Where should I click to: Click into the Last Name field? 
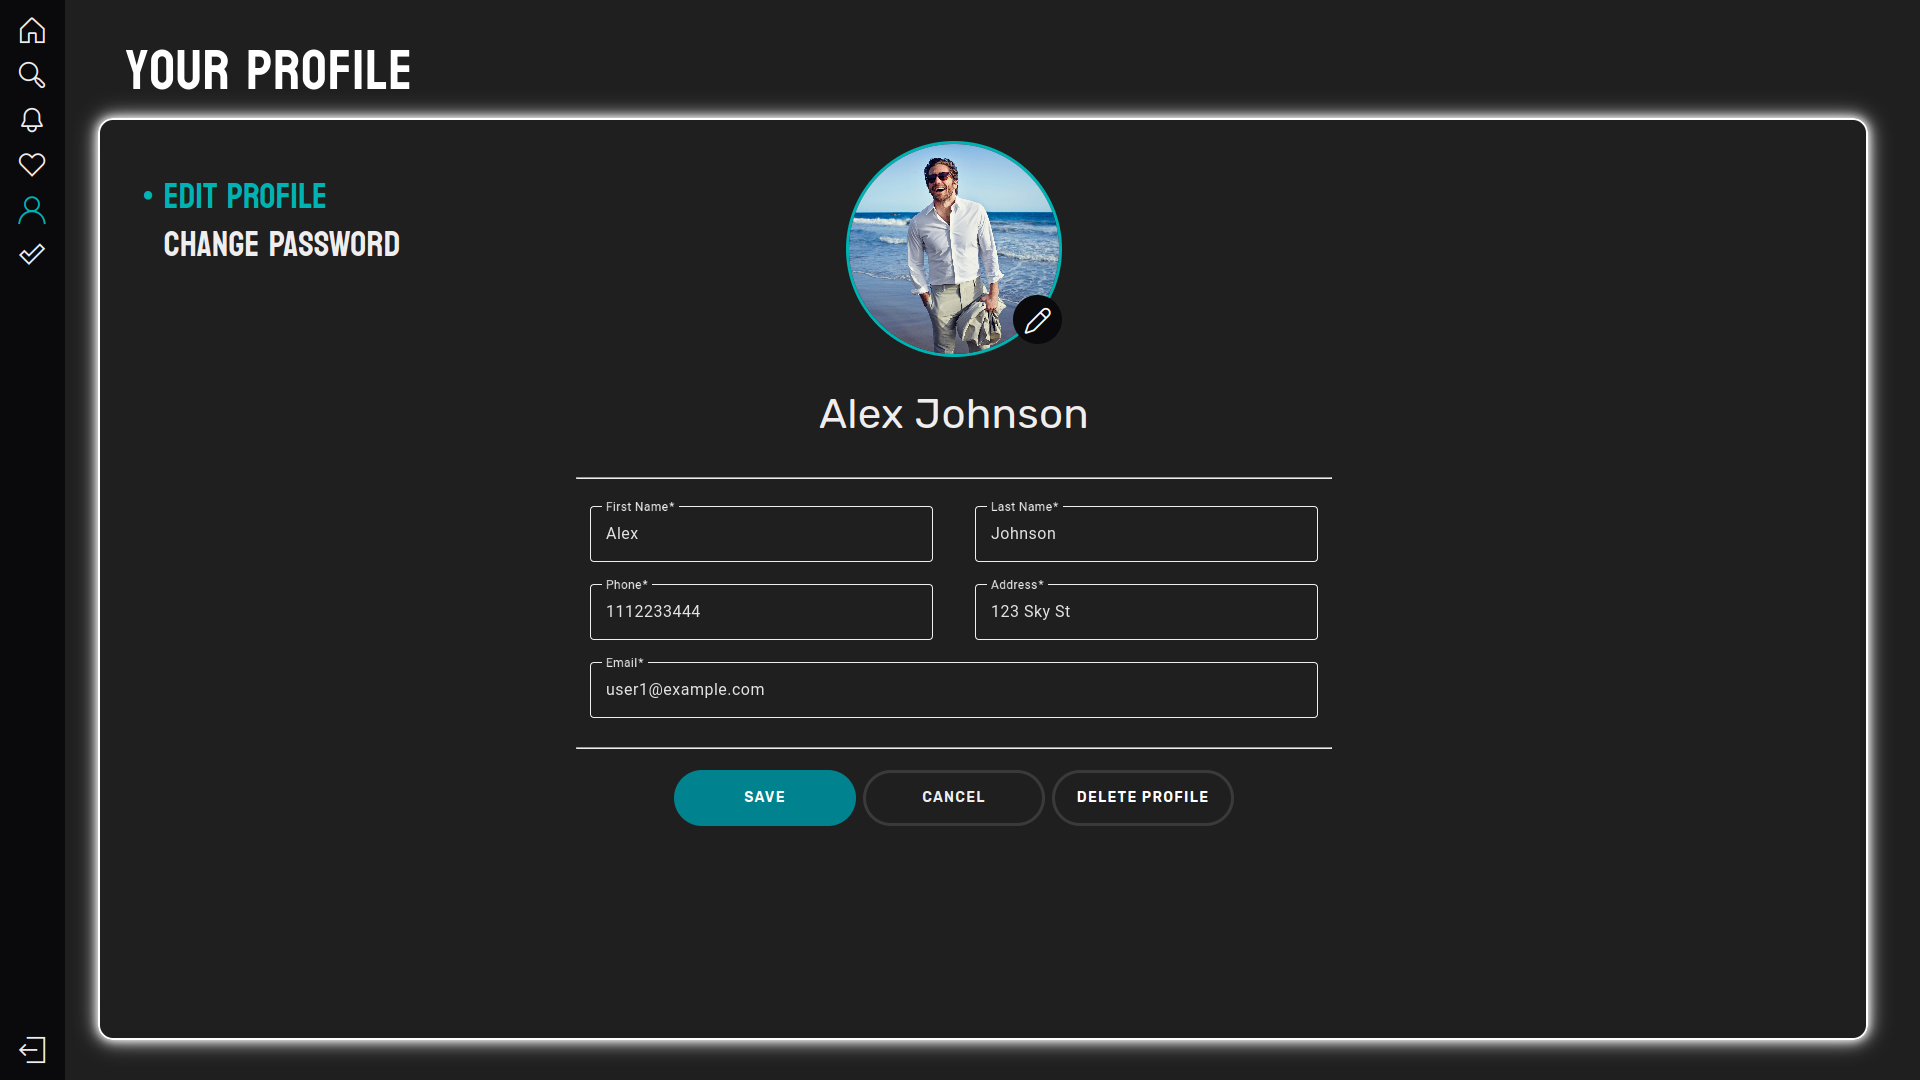[x=1146, y=534]
